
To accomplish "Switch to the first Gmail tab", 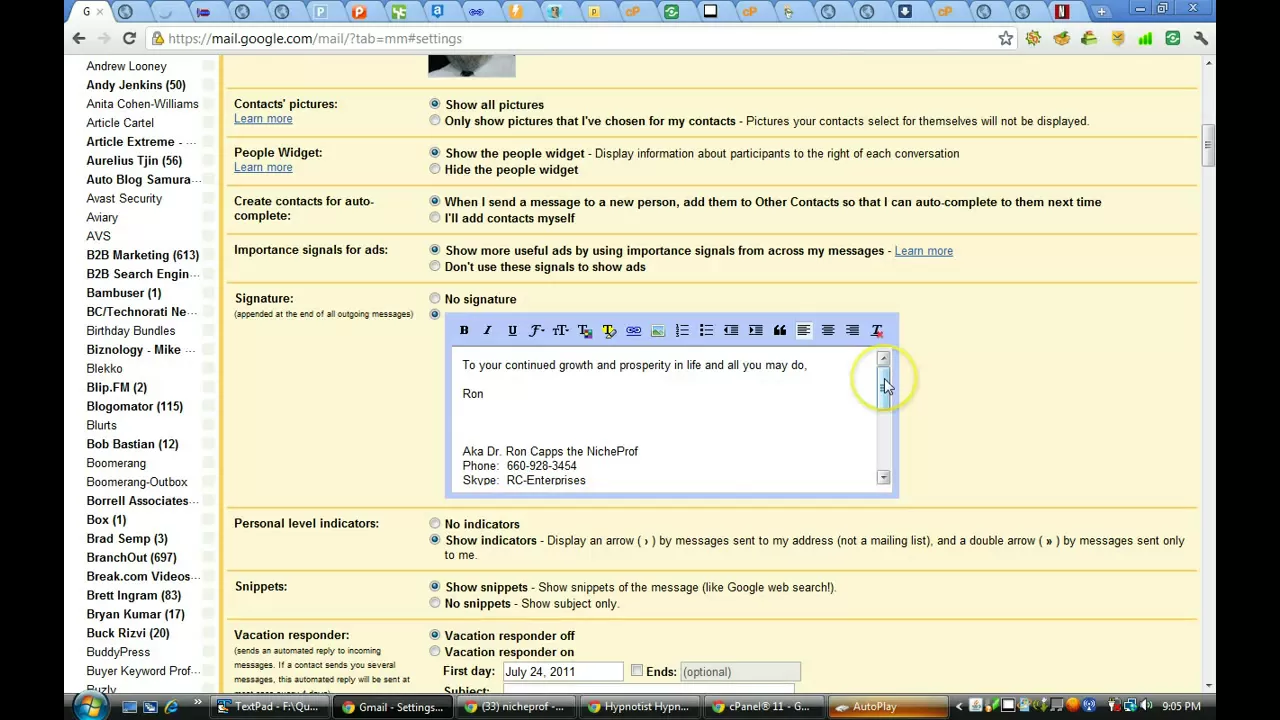I will coord(90,12).
